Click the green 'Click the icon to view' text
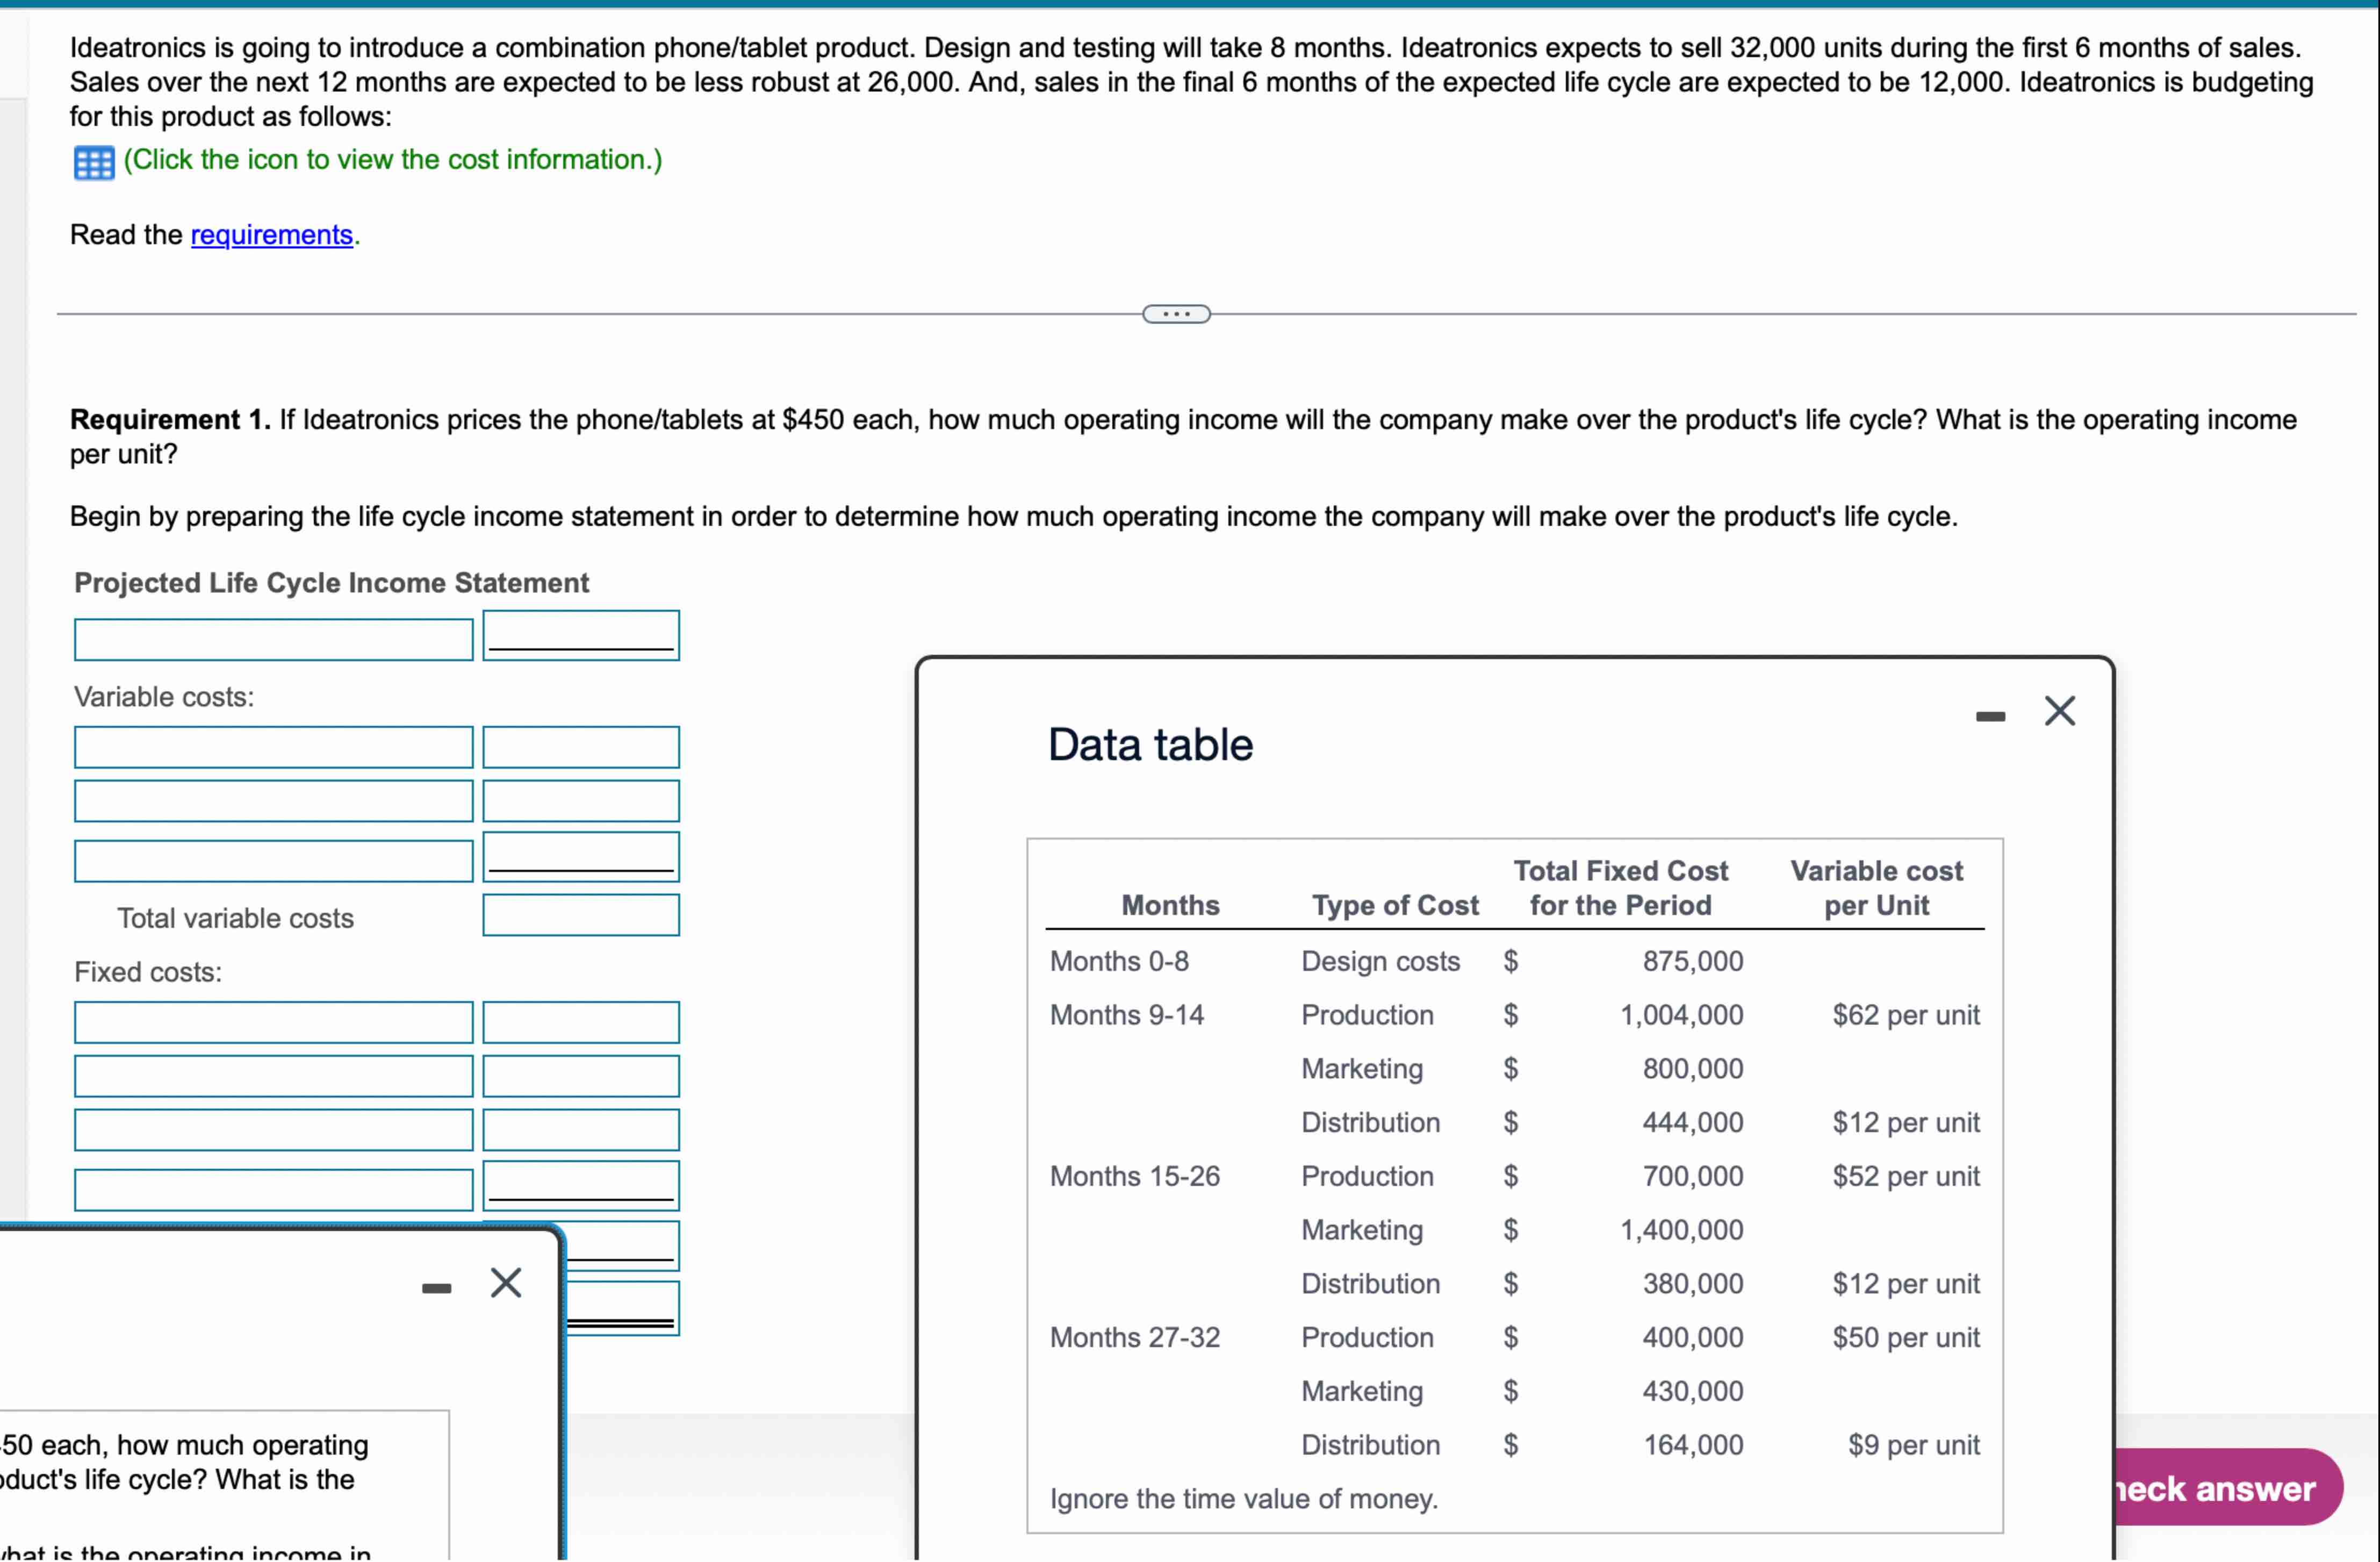Viewport: 2380px width, 1562px height. click(392, 160)
